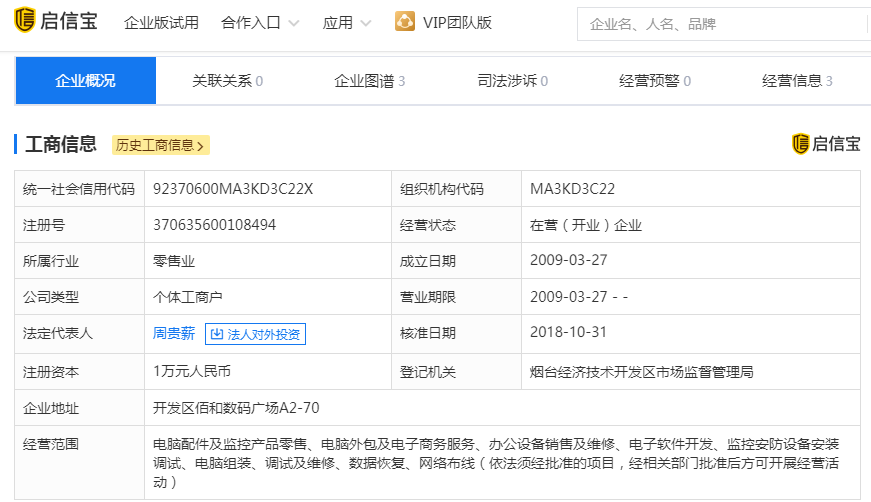
Task: Switch to the 关联关系 tab
Action: 227,81
